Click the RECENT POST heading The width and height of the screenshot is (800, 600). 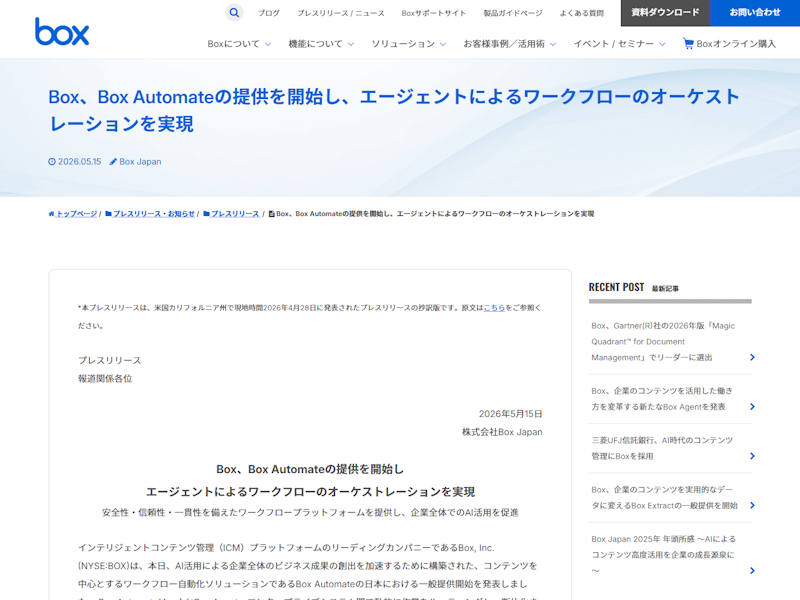pos(616,287)
